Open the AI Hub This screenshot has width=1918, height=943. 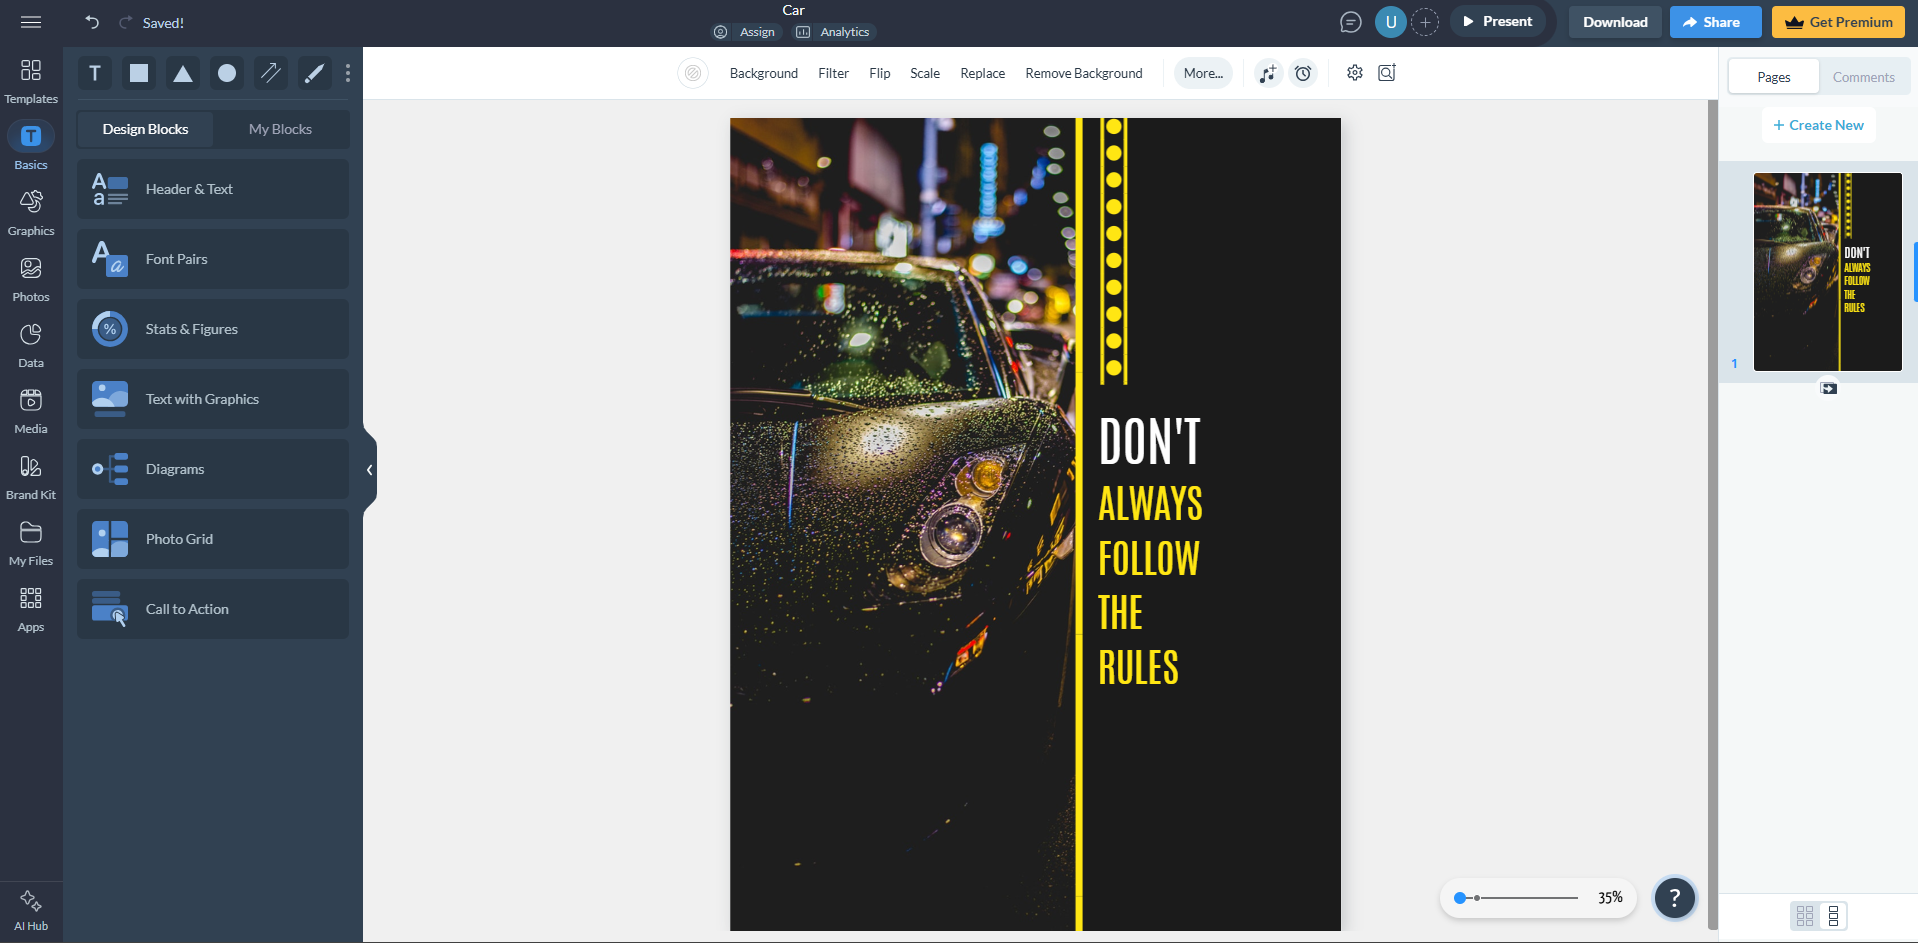pyautogui.click(x=31, y=908)
